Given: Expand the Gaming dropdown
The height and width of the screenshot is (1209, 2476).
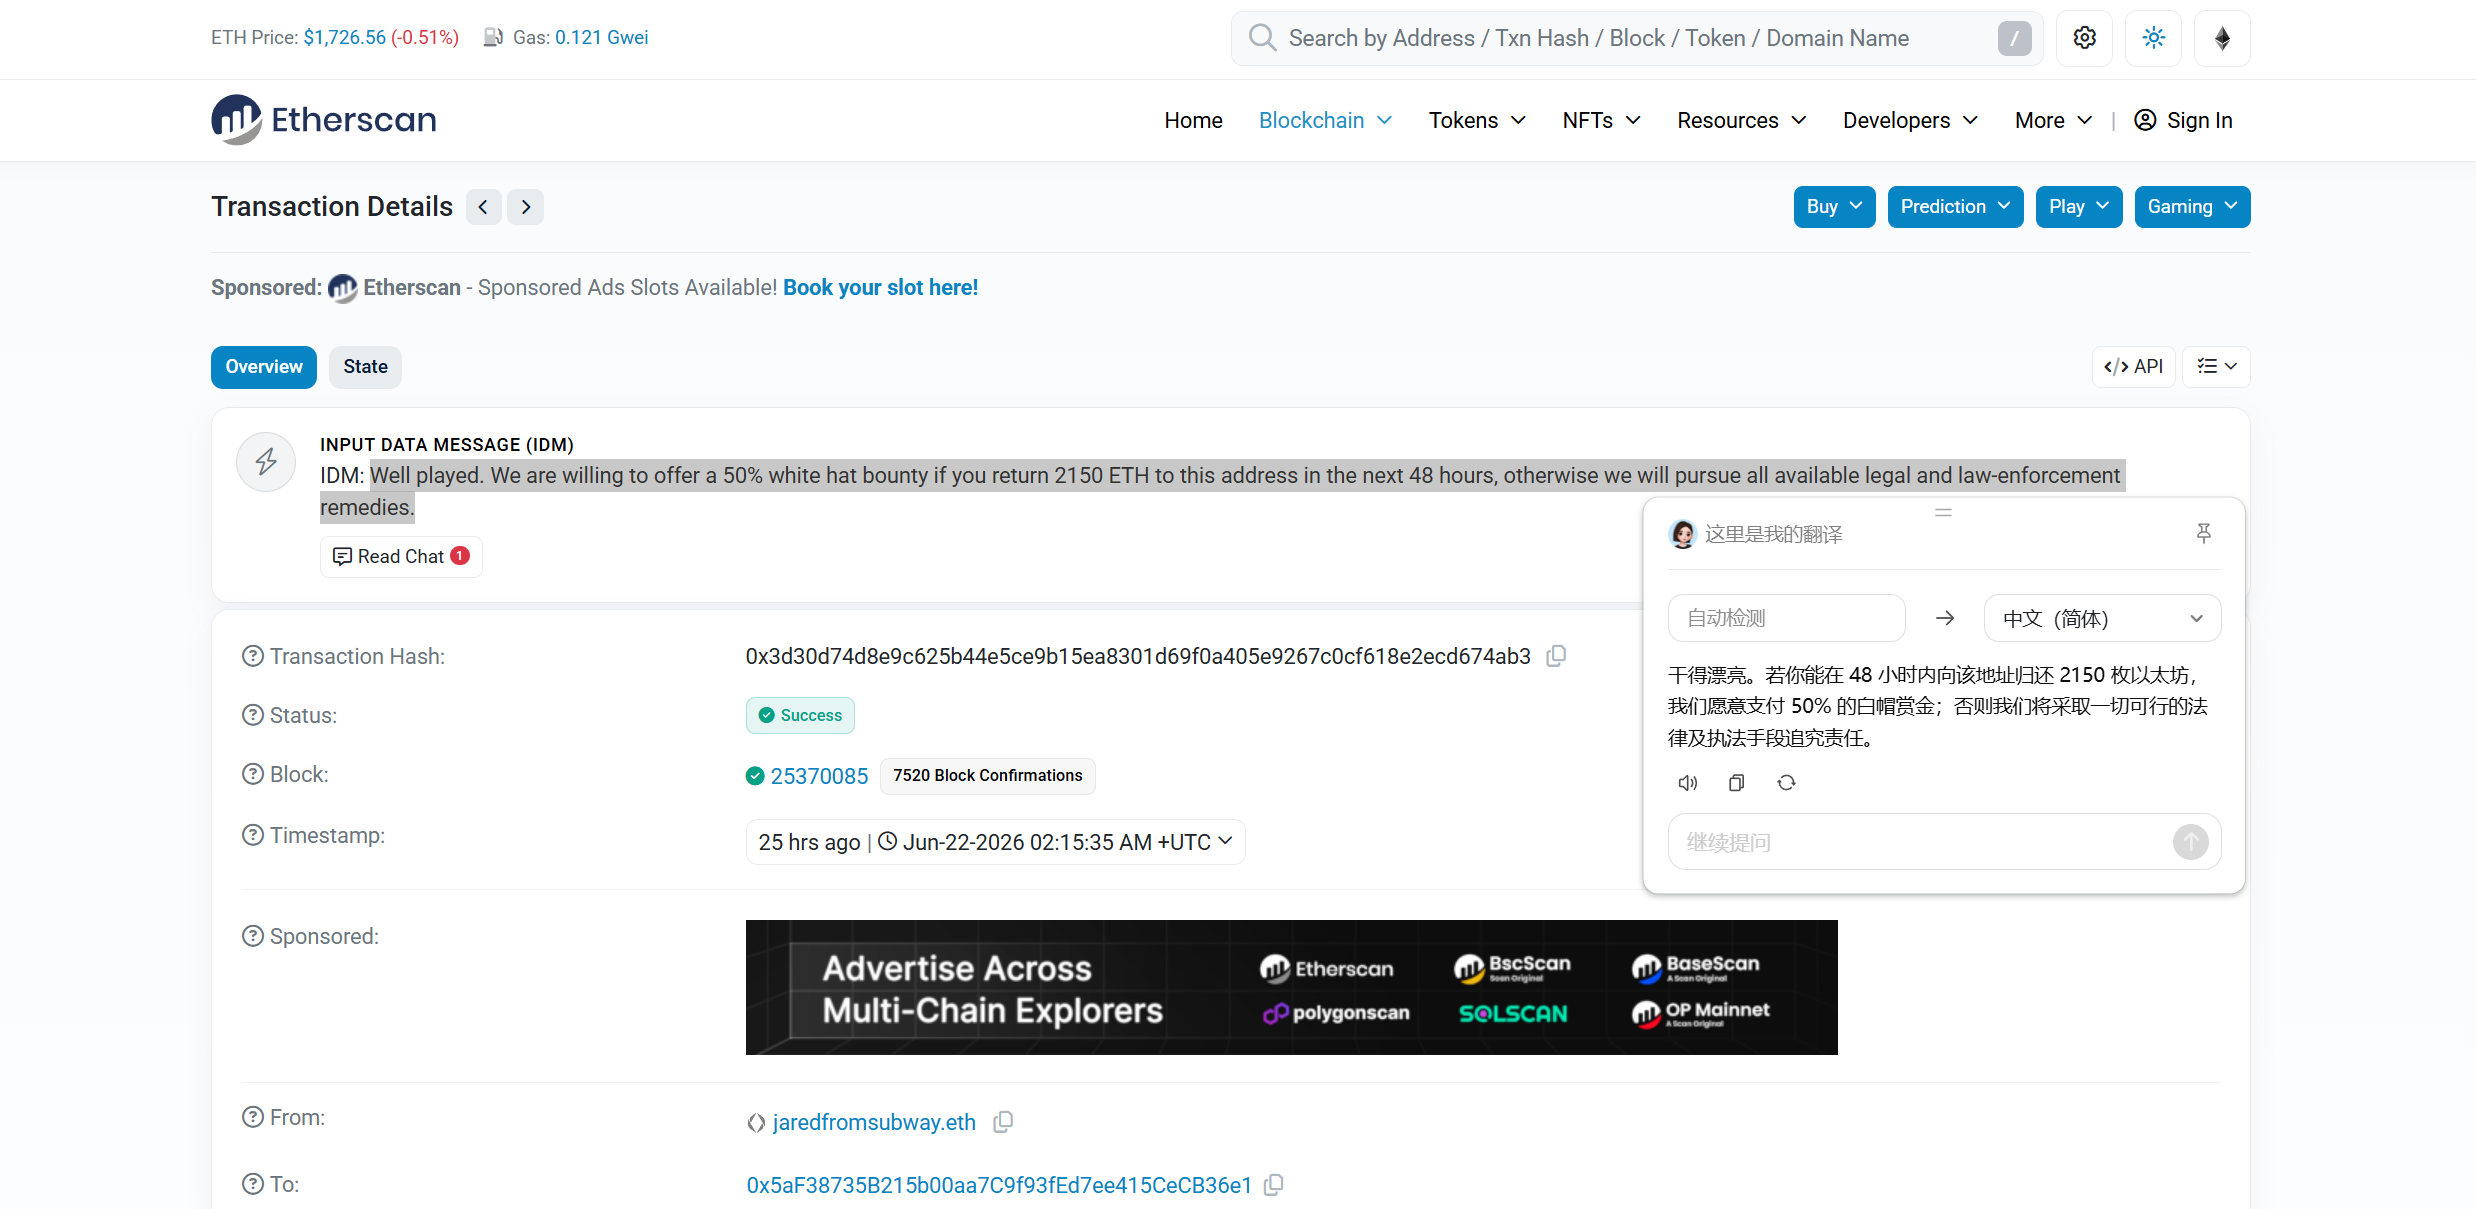Looking at the screenshot, I should pos(2192,207).
